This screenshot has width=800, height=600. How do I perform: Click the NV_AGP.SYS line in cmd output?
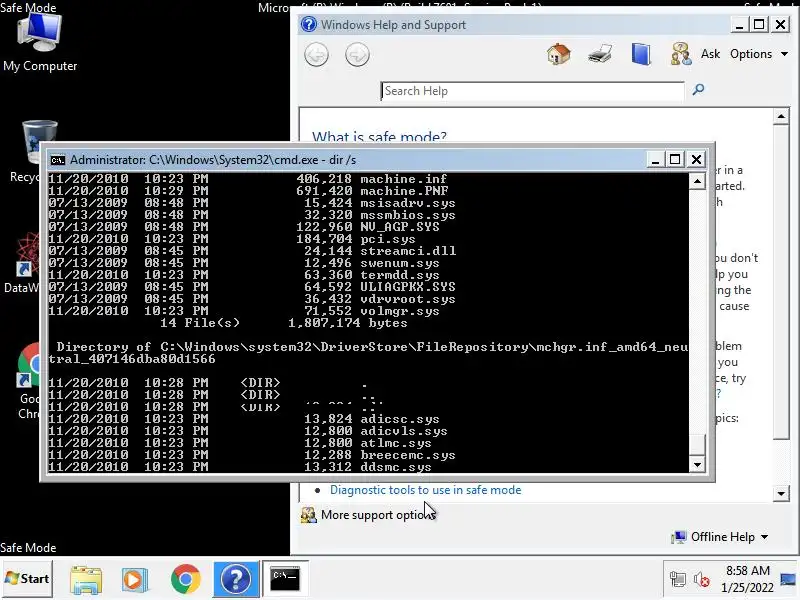pos(244,227)
